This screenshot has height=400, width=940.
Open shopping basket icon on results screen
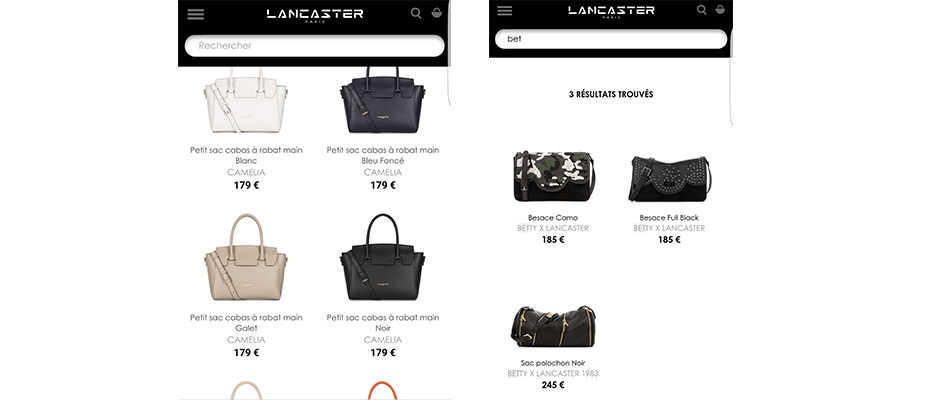720,9
